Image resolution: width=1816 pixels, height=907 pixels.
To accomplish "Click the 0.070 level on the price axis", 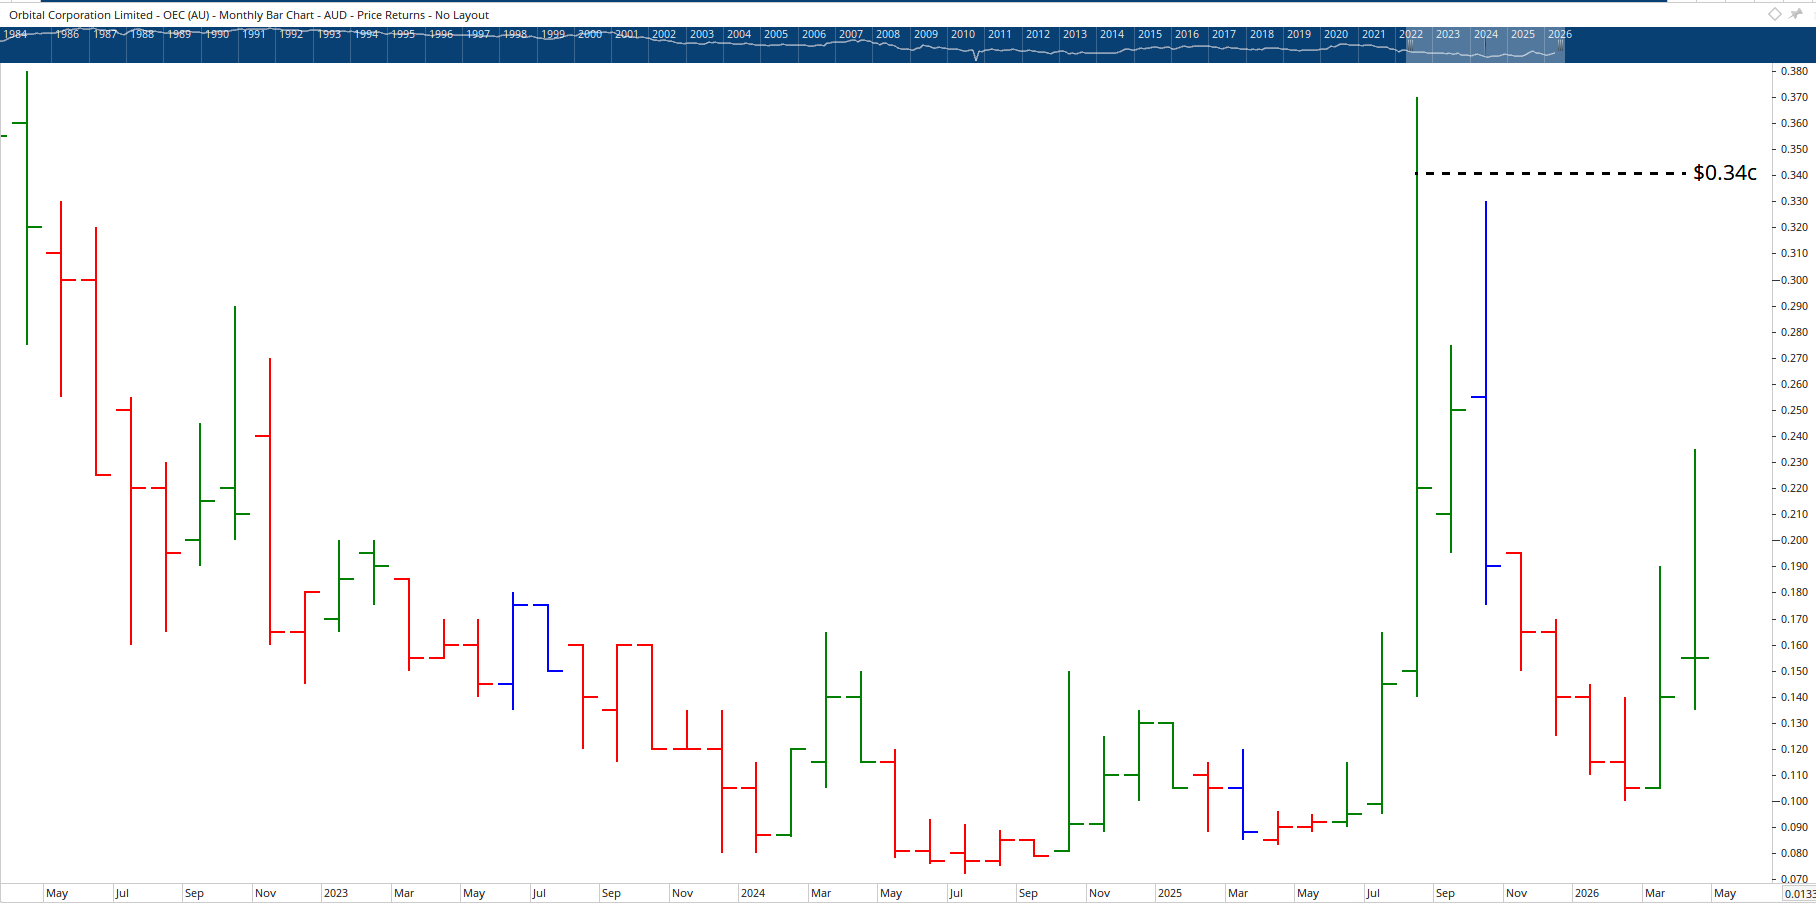I will [1795, 879].
